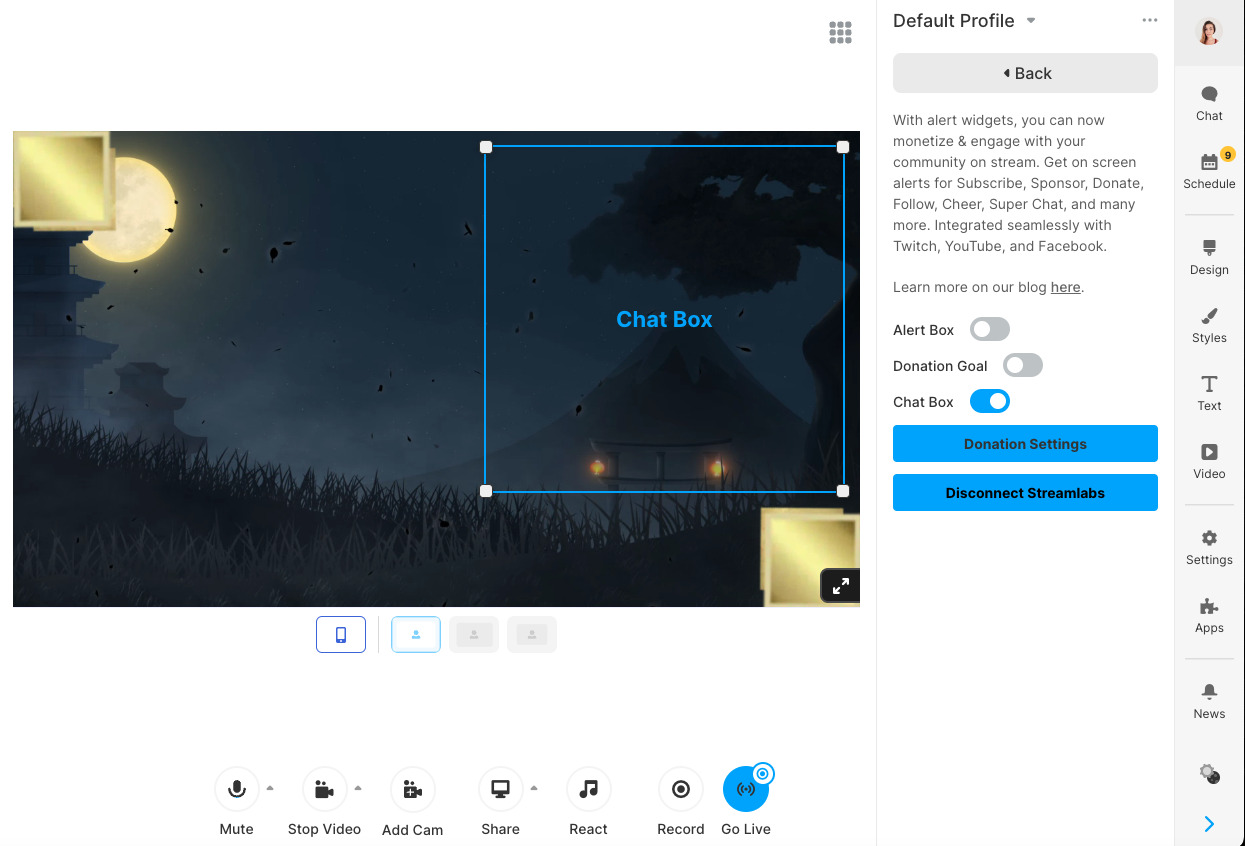The width and height of the screenshot is (1245, 846).
Task: Click the top-right Chat Box resize handle
Action: tap(843, 147)
